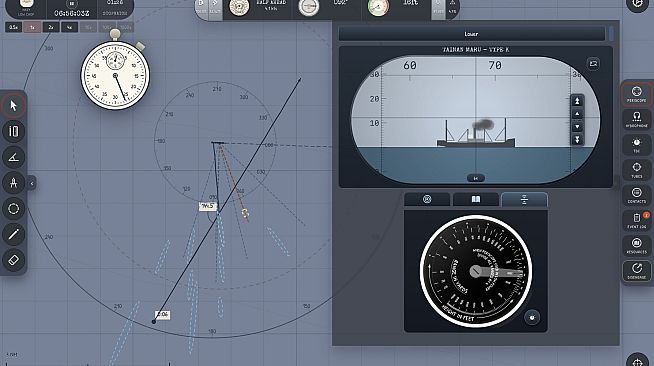
Task: Set time compression to 0.5x
Action: pyautogui.click(x=13, y=28)
